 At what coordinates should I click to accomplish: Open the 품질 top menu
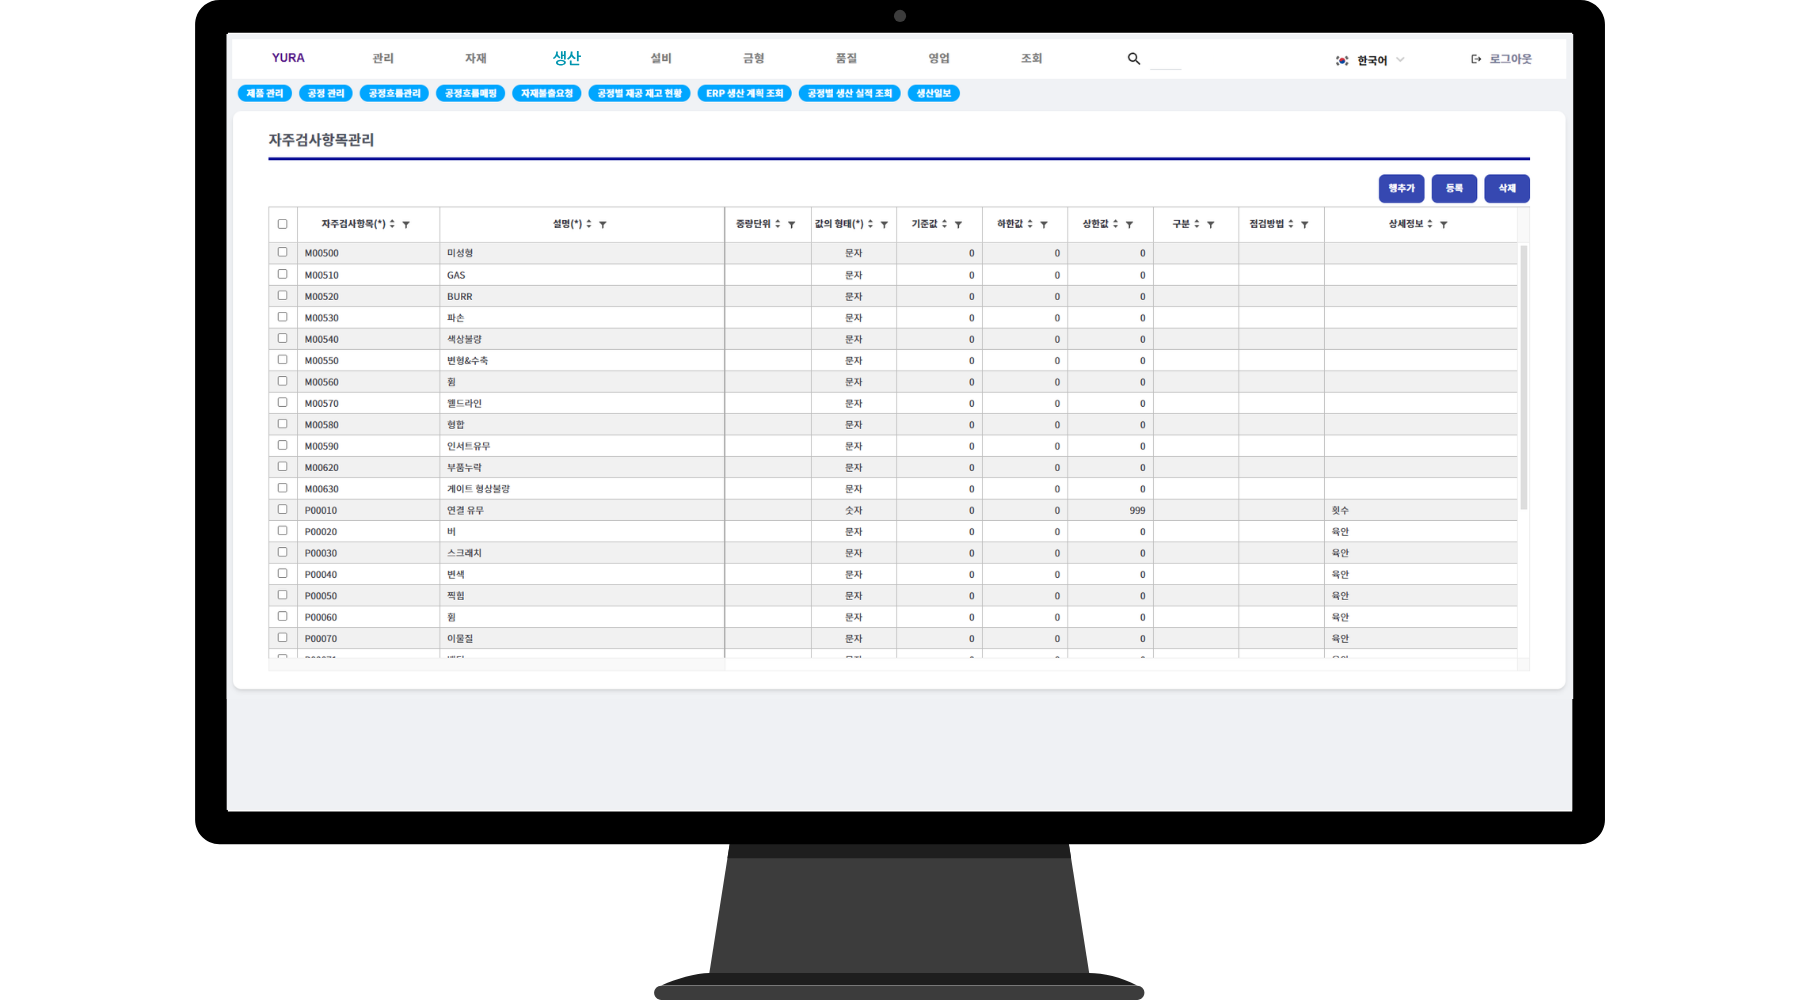846,58
